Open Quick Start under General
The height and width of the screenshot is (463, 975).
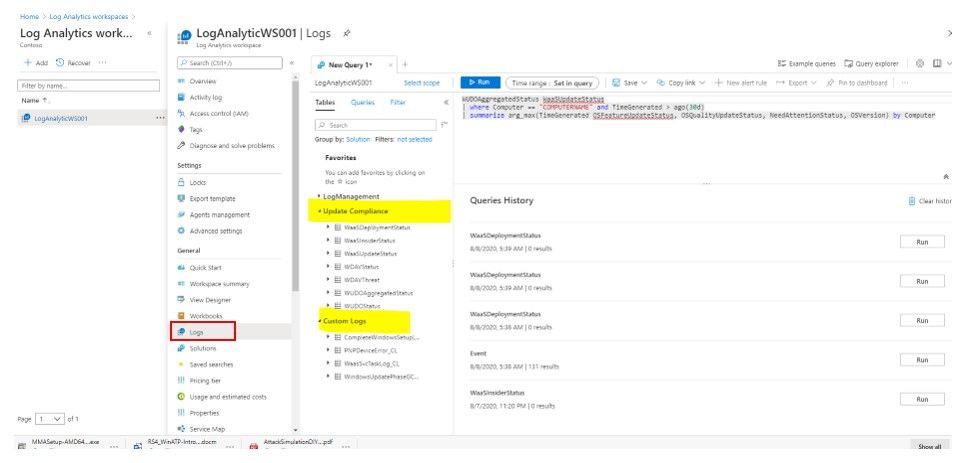click(205, 268)
